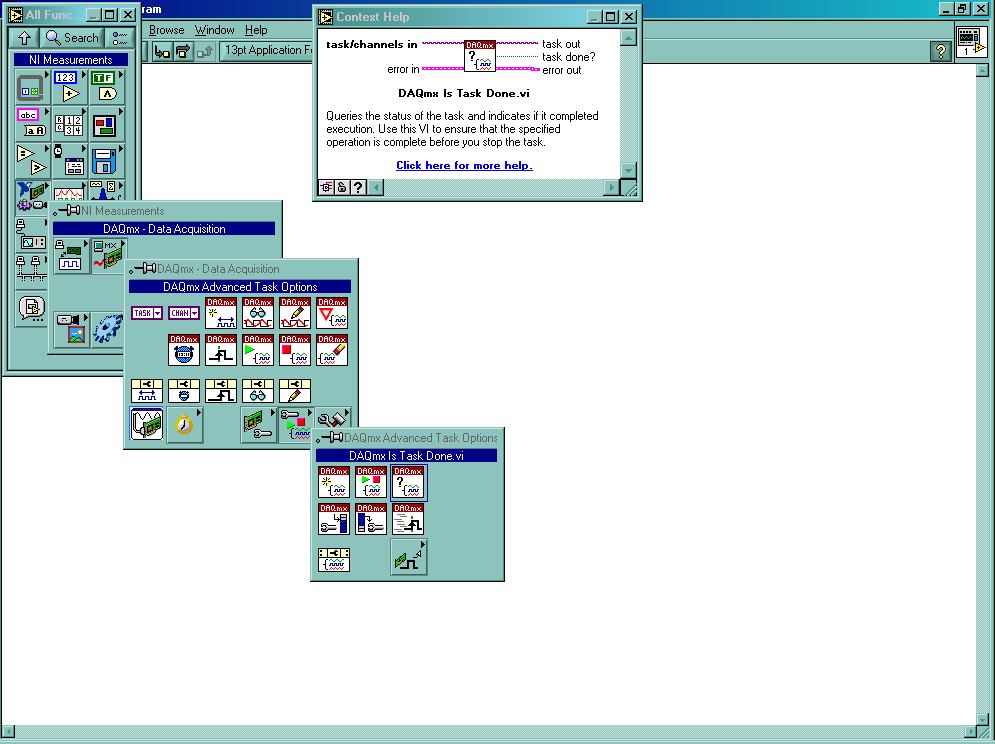Open the DAQmx - Data Acquisition subpalette icon
The image size is (995, 744).
tap(109, 256)
